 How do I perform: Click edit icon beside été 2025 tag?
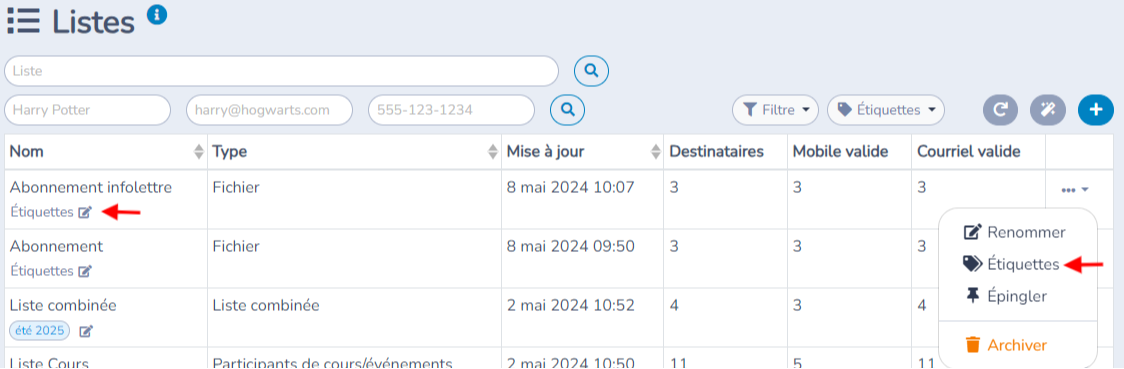tap(86, 330)
